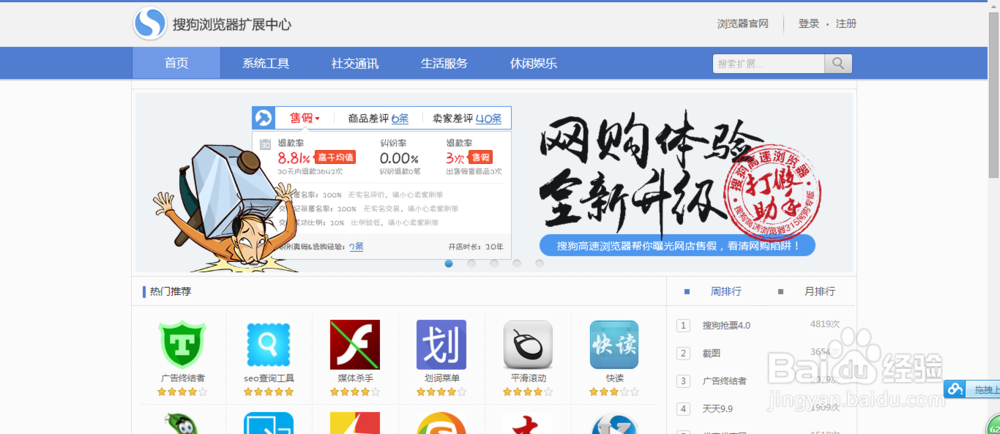
Task: Select the first carousel dot
Action: point(448,263)
